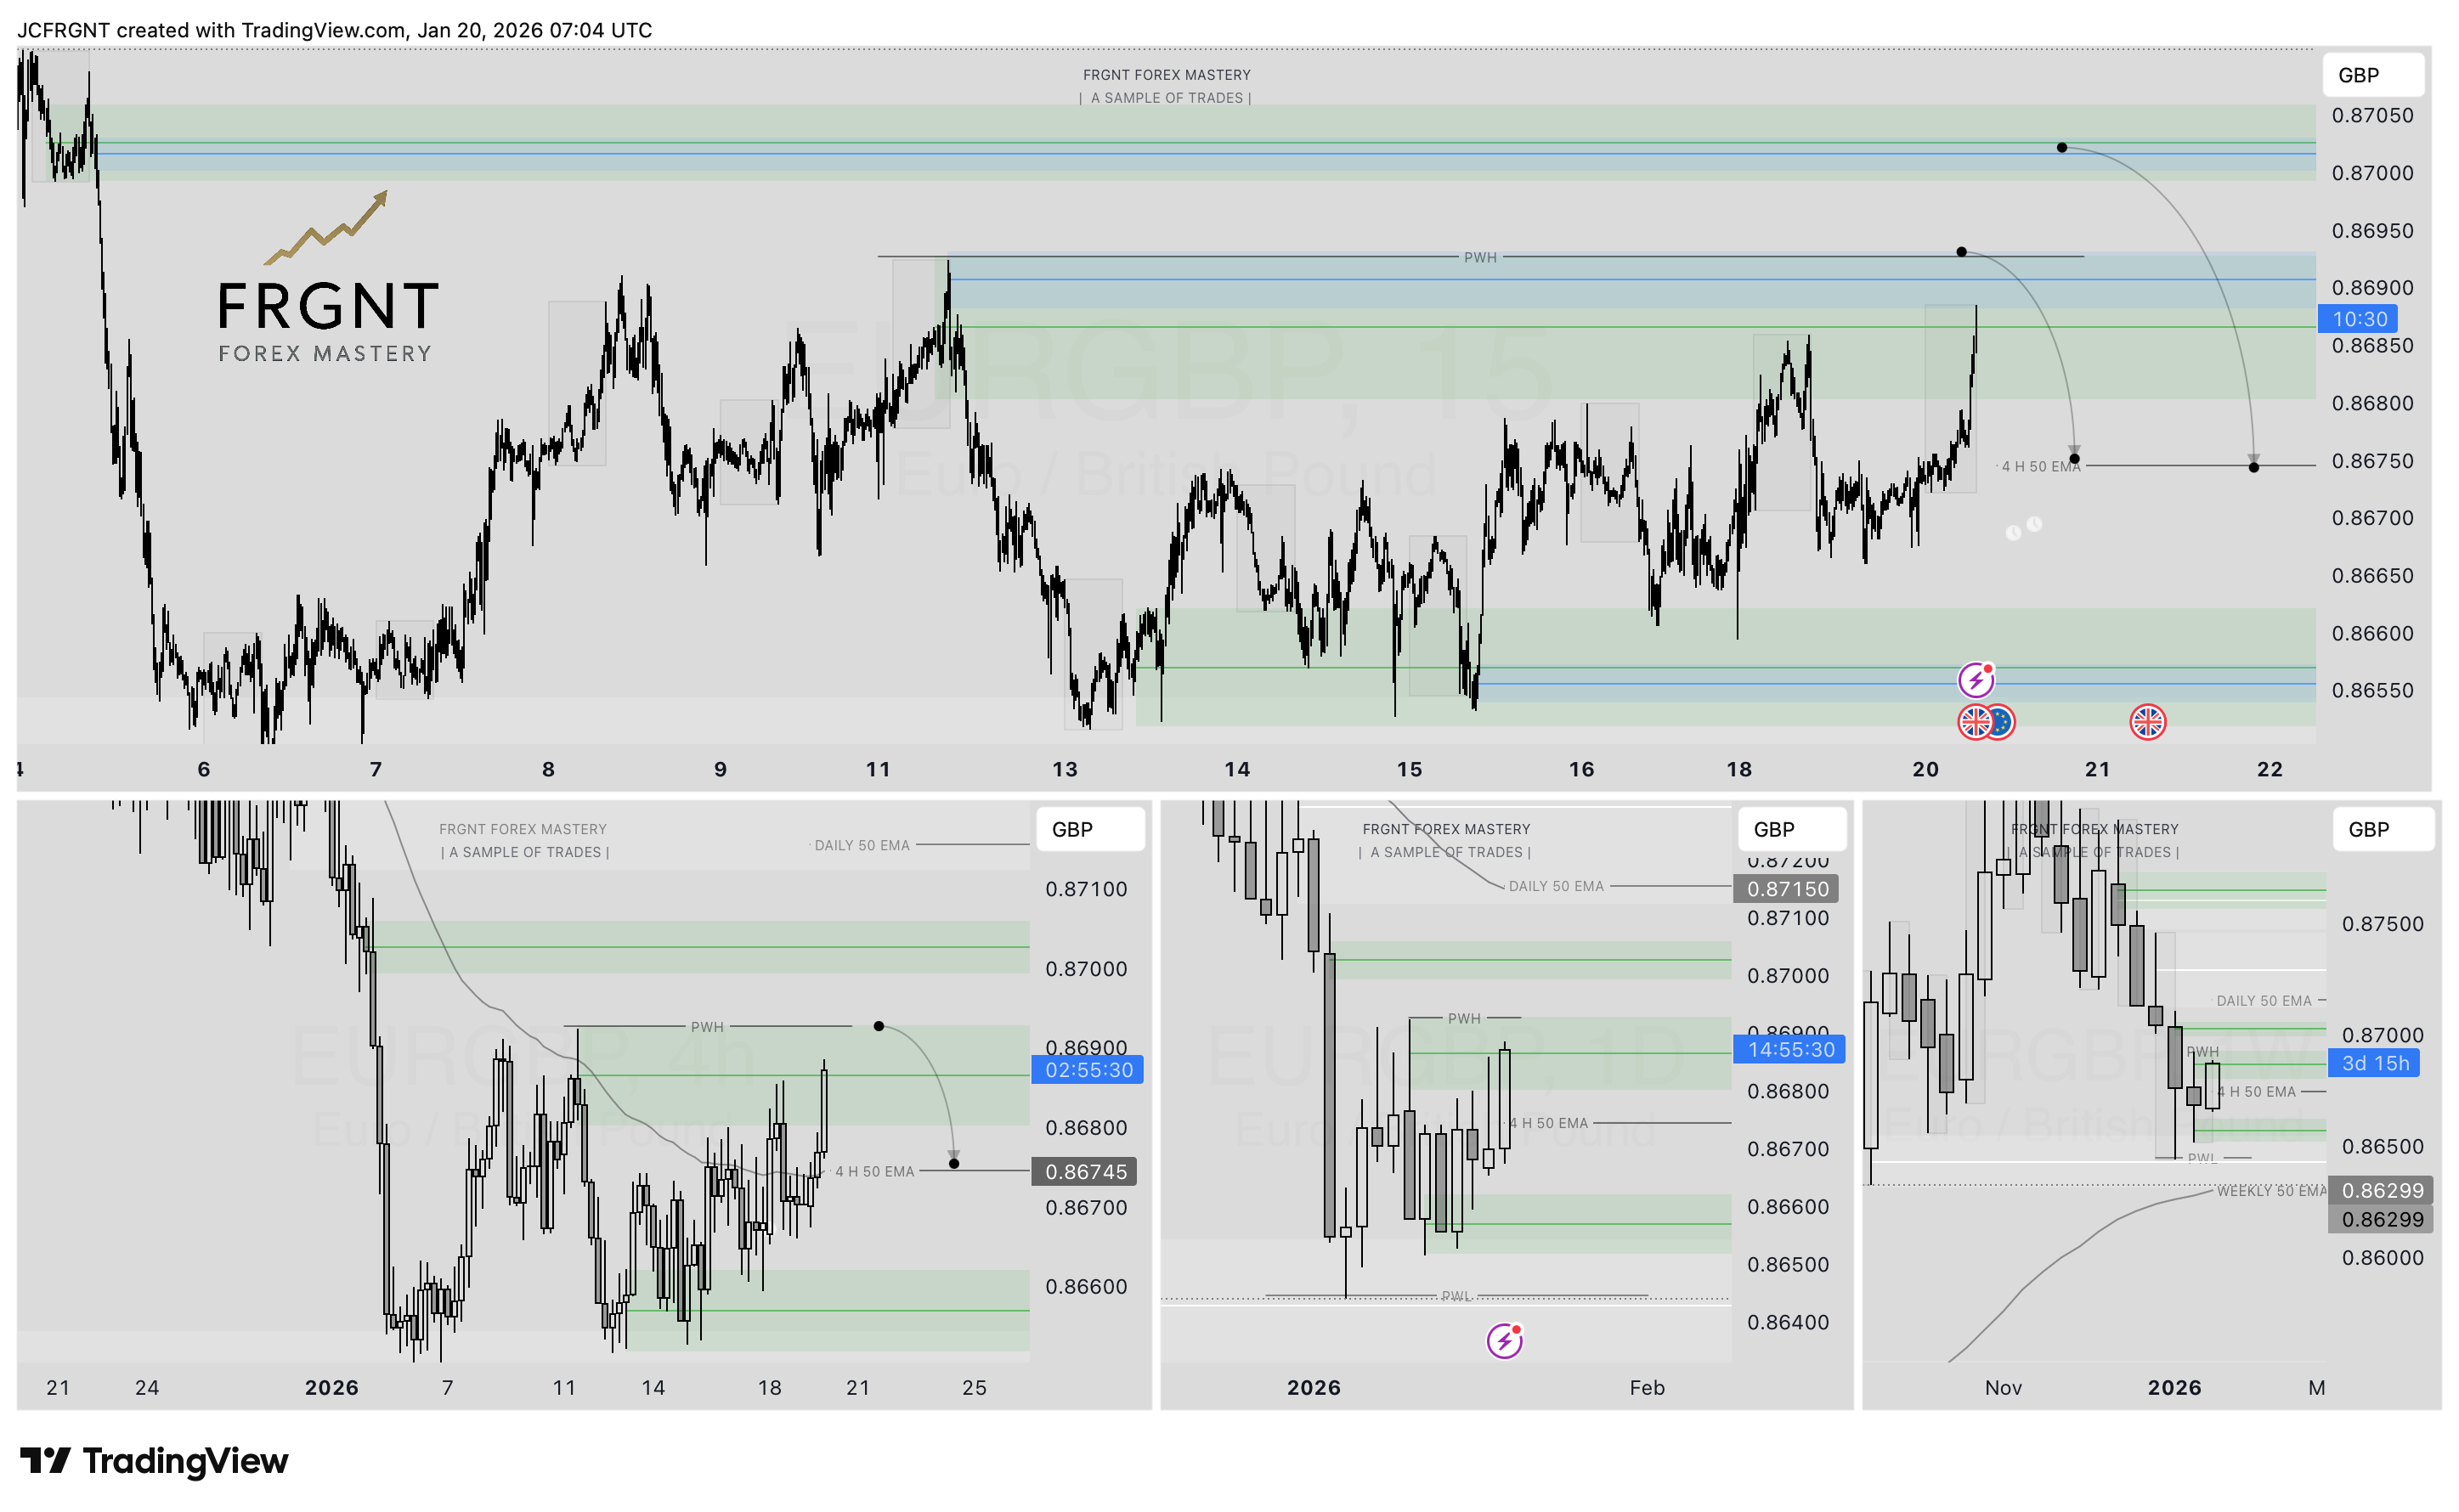Click 0.86600 on the 4h price axis
The height and width of the screenshot is (1512, 2459).
coord(1086,1286)
